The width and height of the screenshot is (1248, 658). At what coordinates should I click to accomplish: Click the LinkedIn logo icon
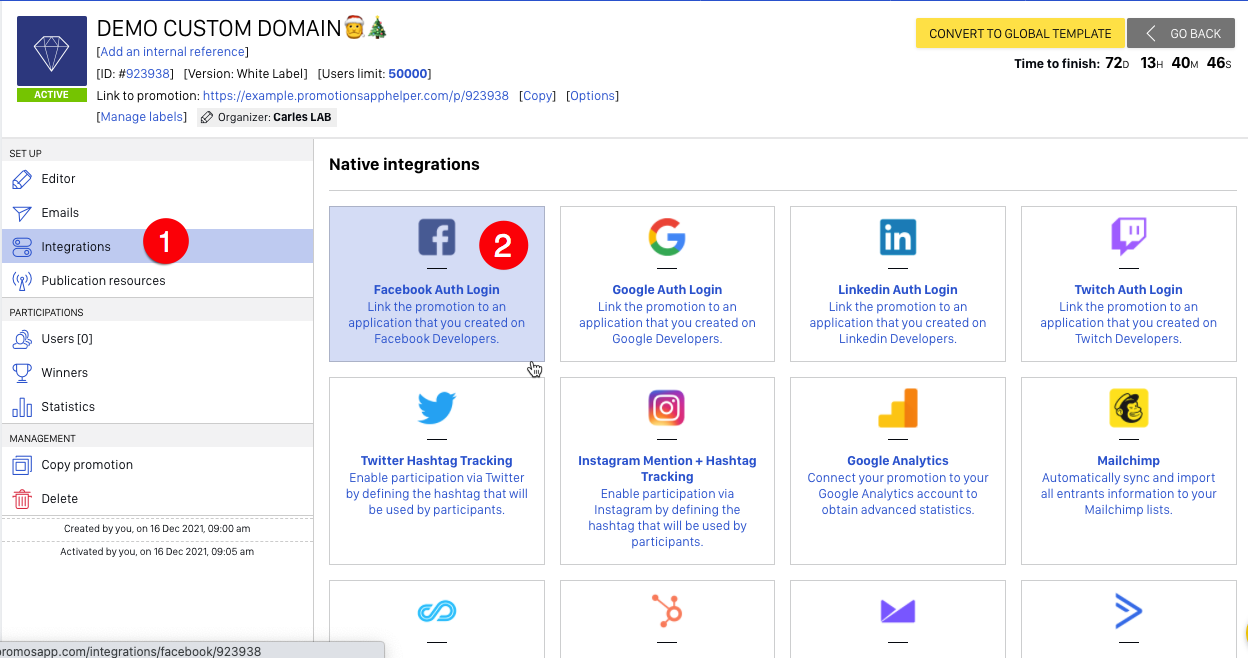[898, 237]
